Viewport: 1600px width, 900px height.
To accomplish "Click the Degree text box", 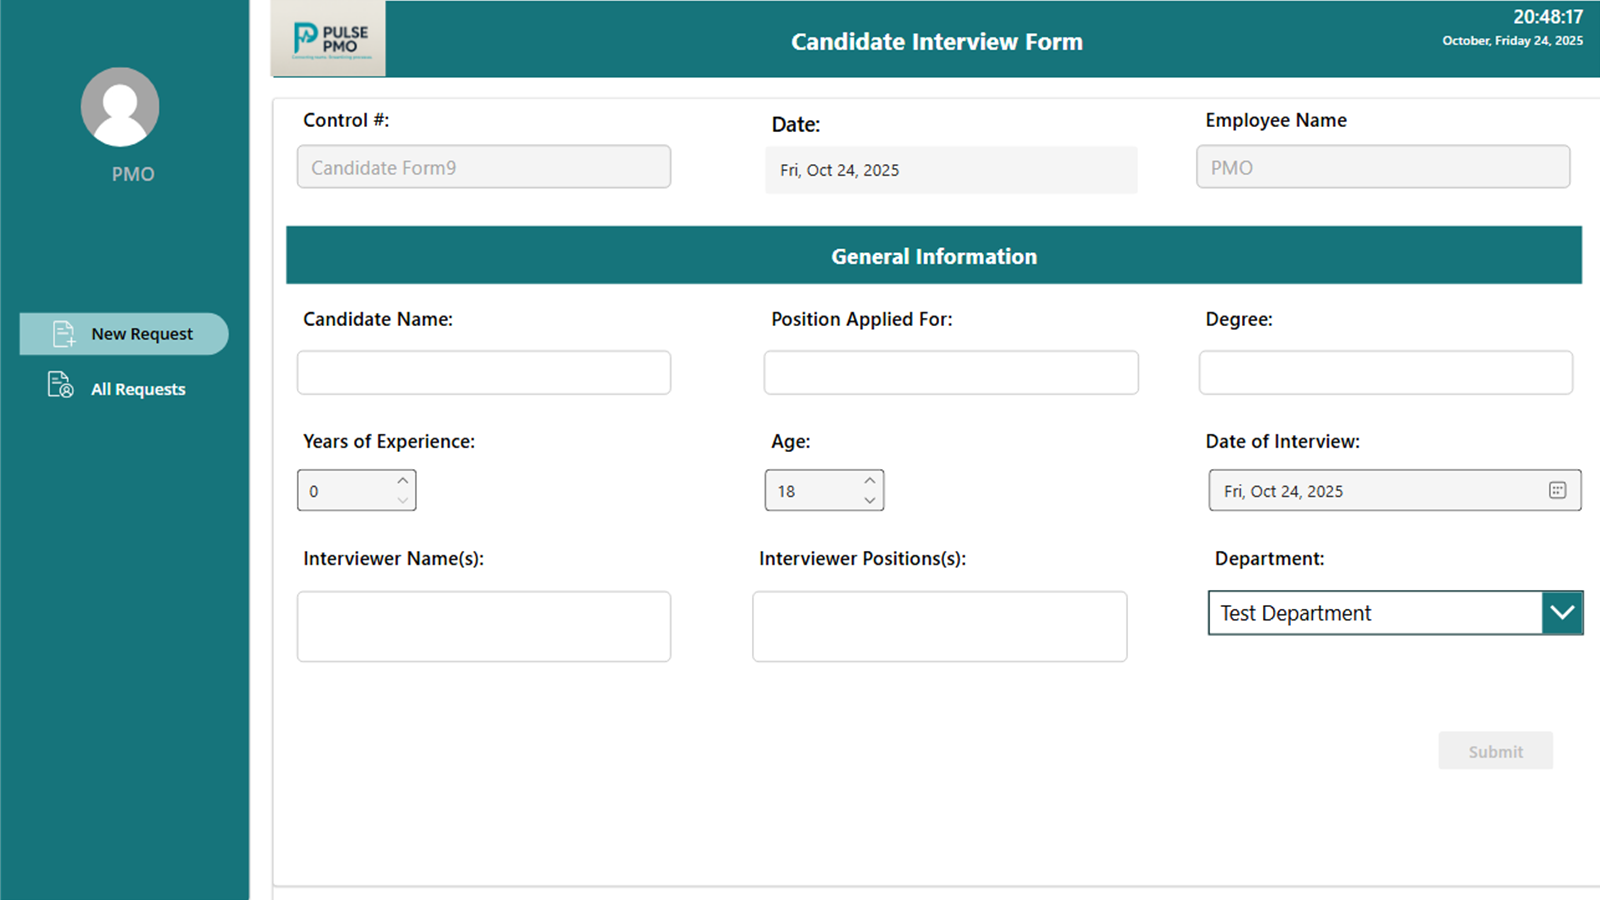I will tap(1385, 372).
